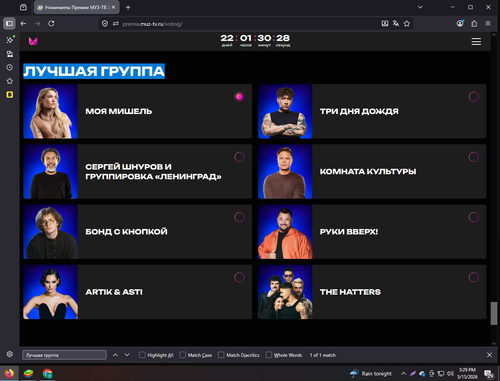Click the Сергей Шнуров artist photo
The height and width of the screenshot is (381, 500).
coord(51,171)
